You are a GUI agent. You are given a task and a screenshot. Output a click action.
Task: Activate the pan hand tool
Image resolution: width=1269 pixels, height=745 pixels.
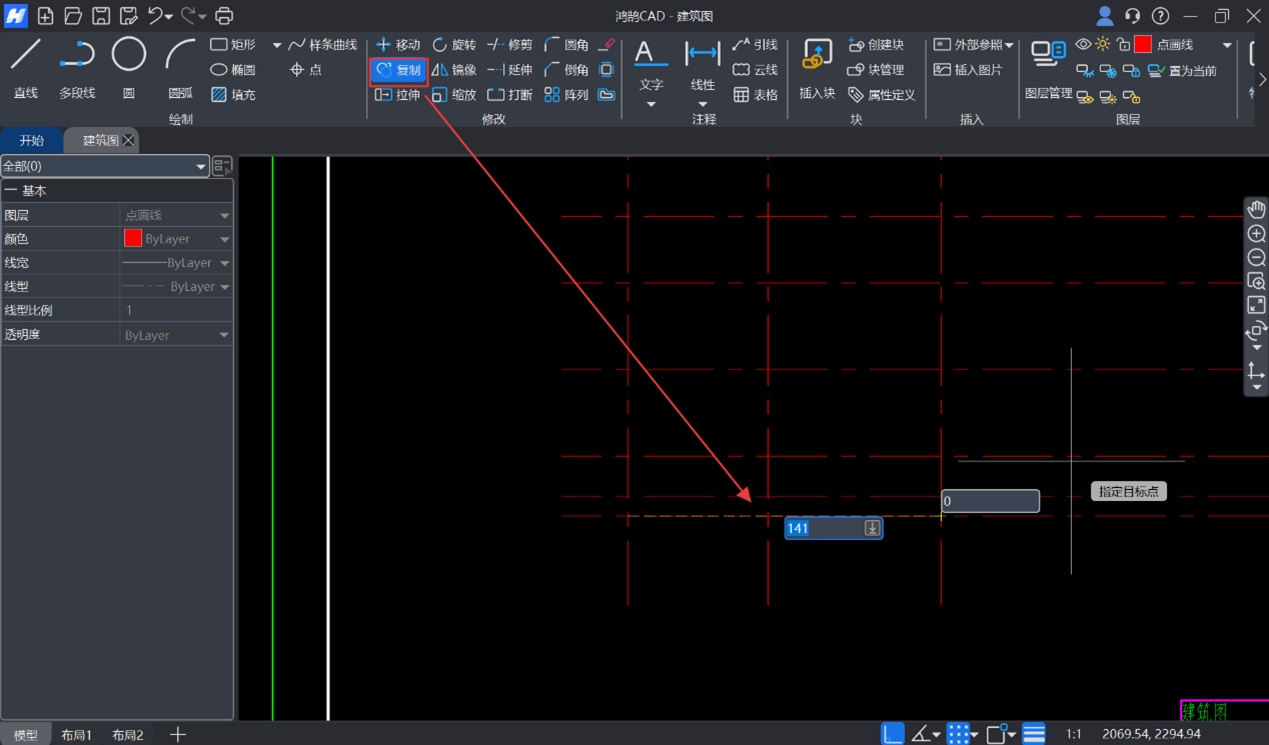coord(1256,209)
